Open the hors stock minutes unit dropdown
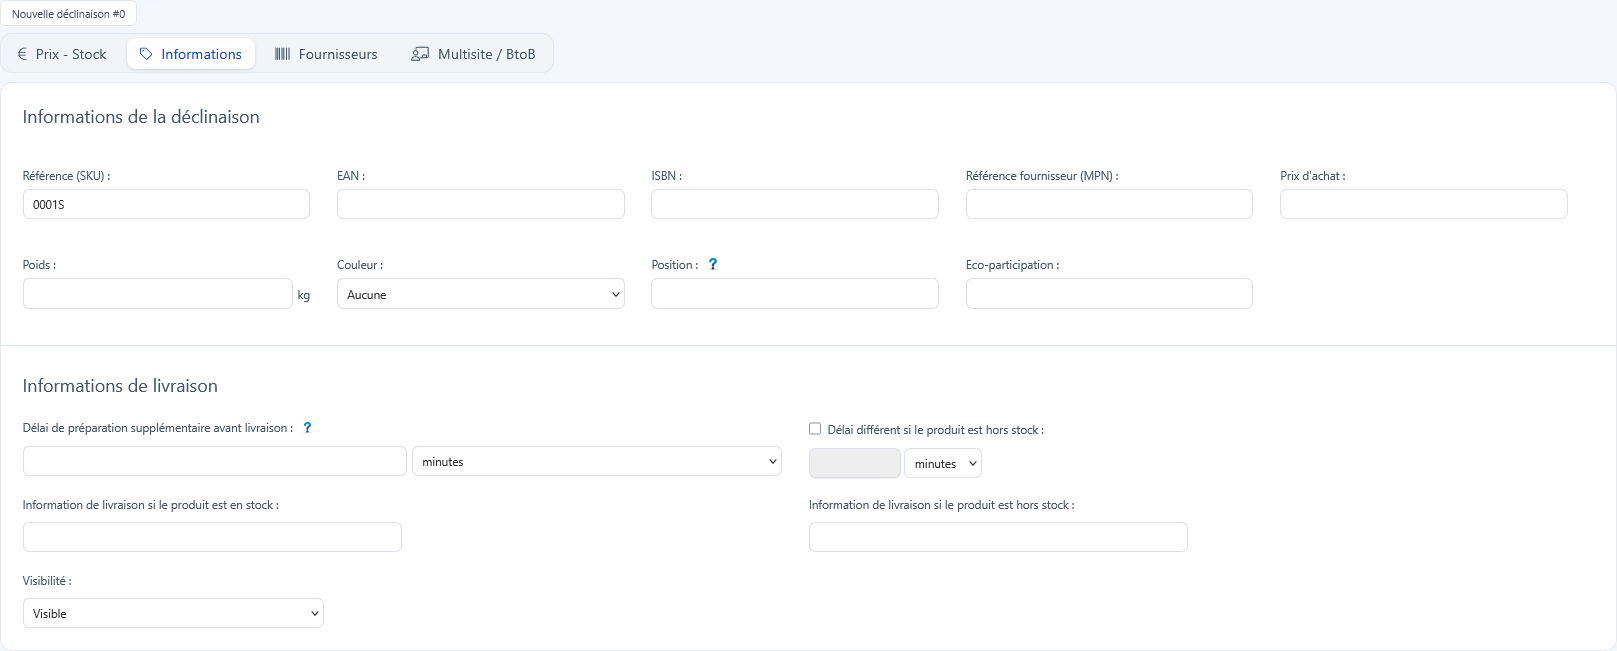This screenshot has height=651, width=1617. click(x=943, y=463)
